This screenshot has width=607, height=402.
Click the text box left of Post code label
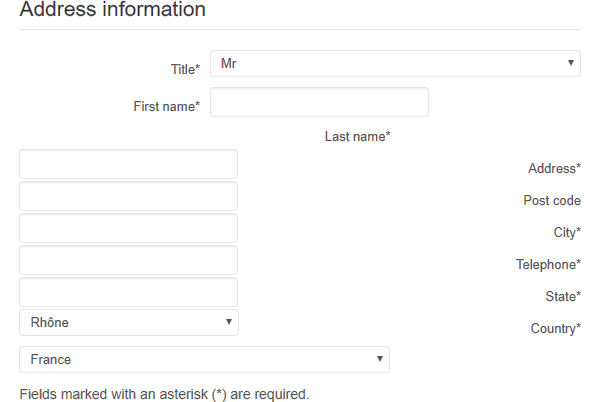pyautogui.click(x=128, y=196)
